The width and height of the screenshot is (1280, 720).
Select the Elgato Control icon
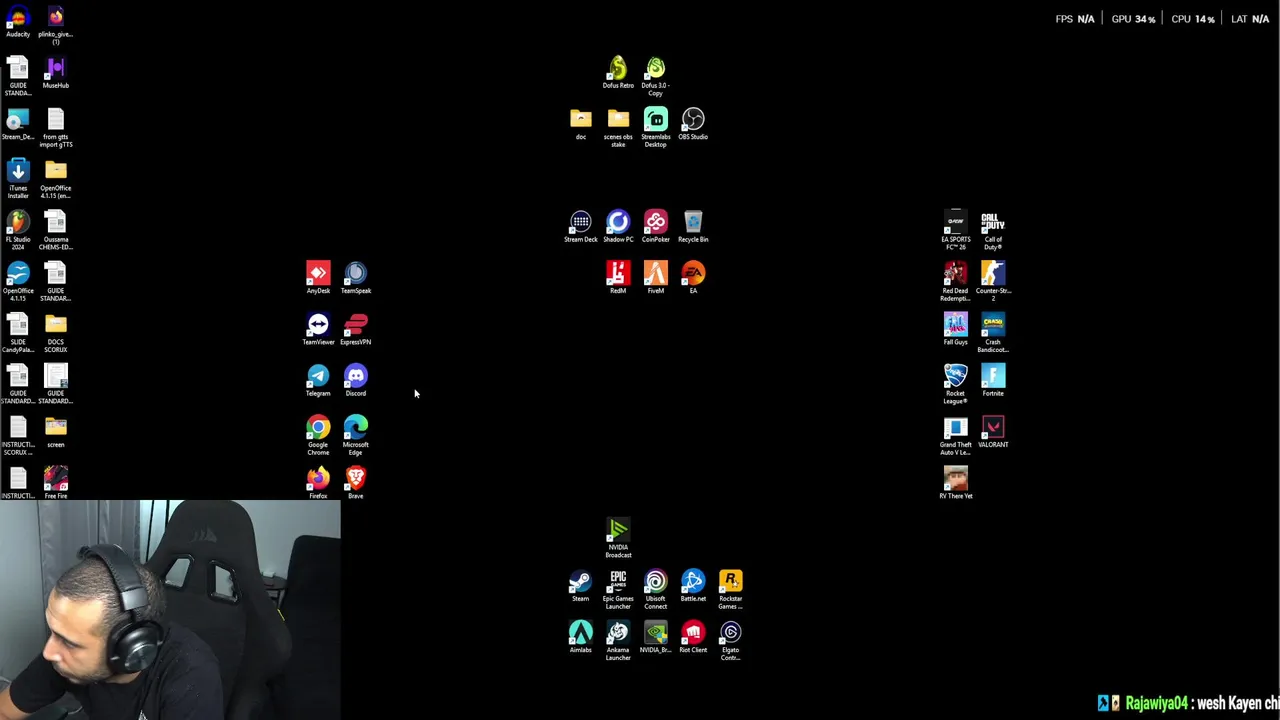pos(731,641)
